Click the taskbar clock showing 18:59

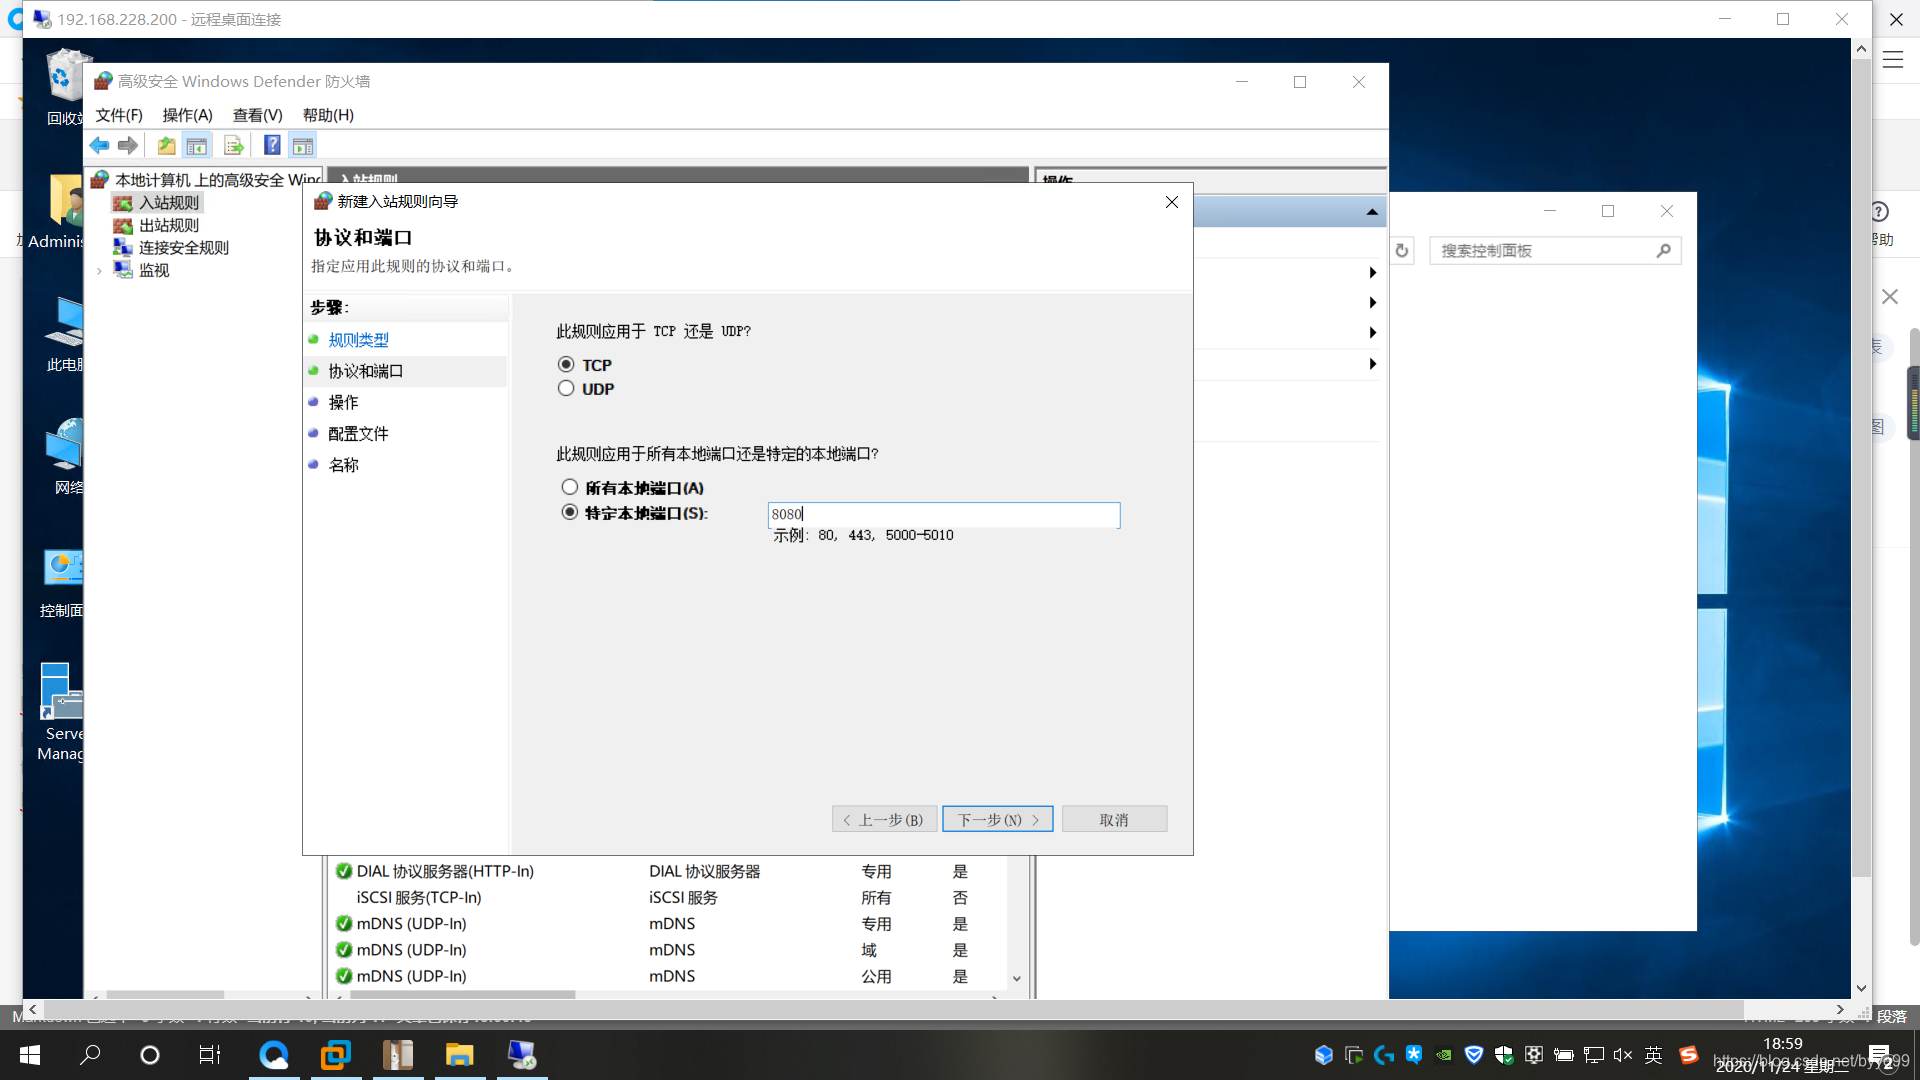point(1782,1044)
